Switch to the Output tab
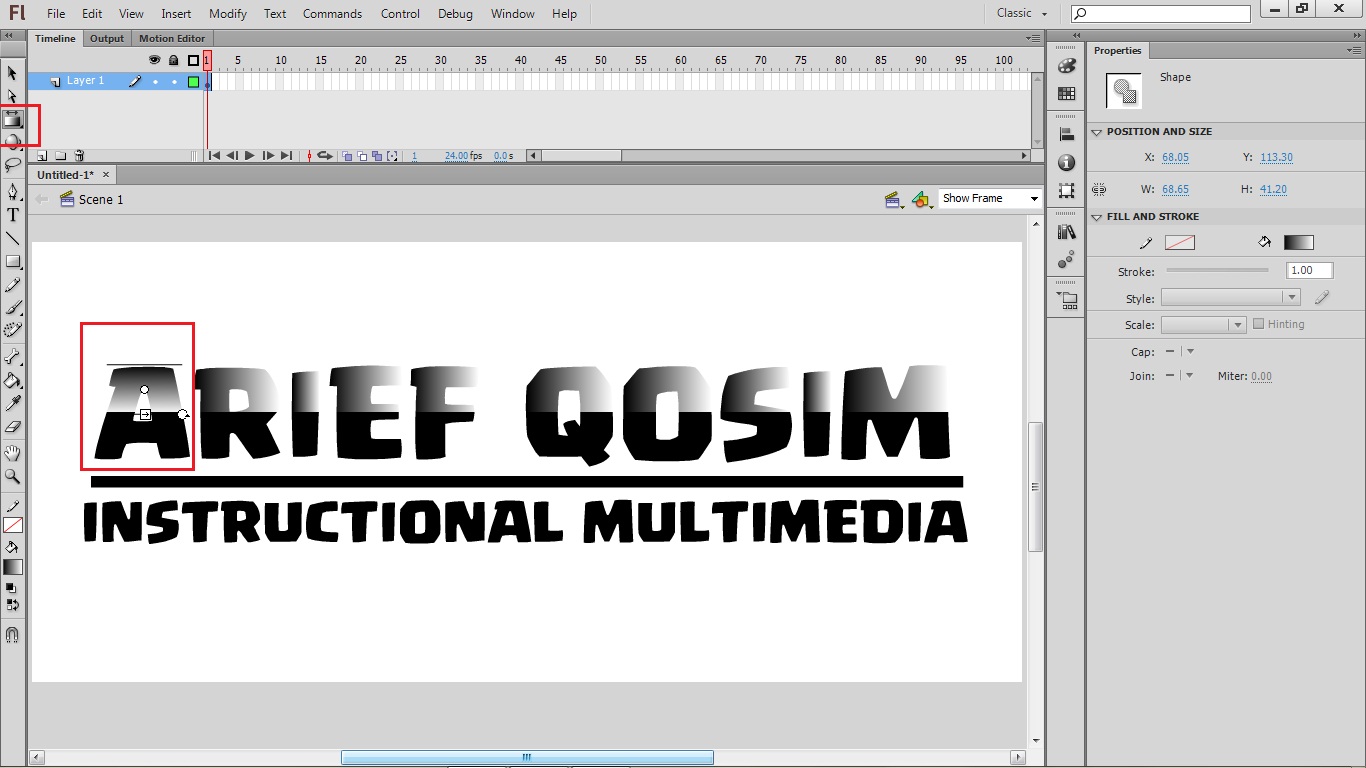Screen dimensions: 1366x768 [107, 39]
